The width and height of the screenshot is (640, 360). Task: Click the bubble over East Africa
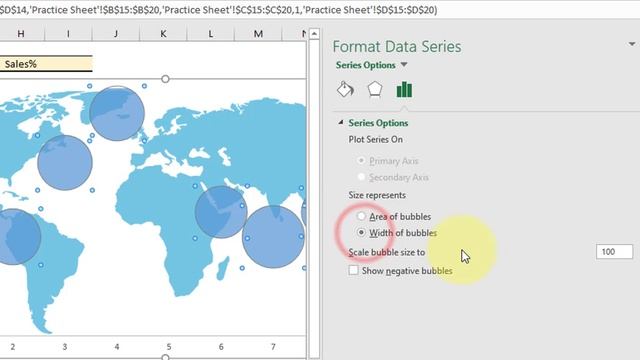click(x=221, y=212)
